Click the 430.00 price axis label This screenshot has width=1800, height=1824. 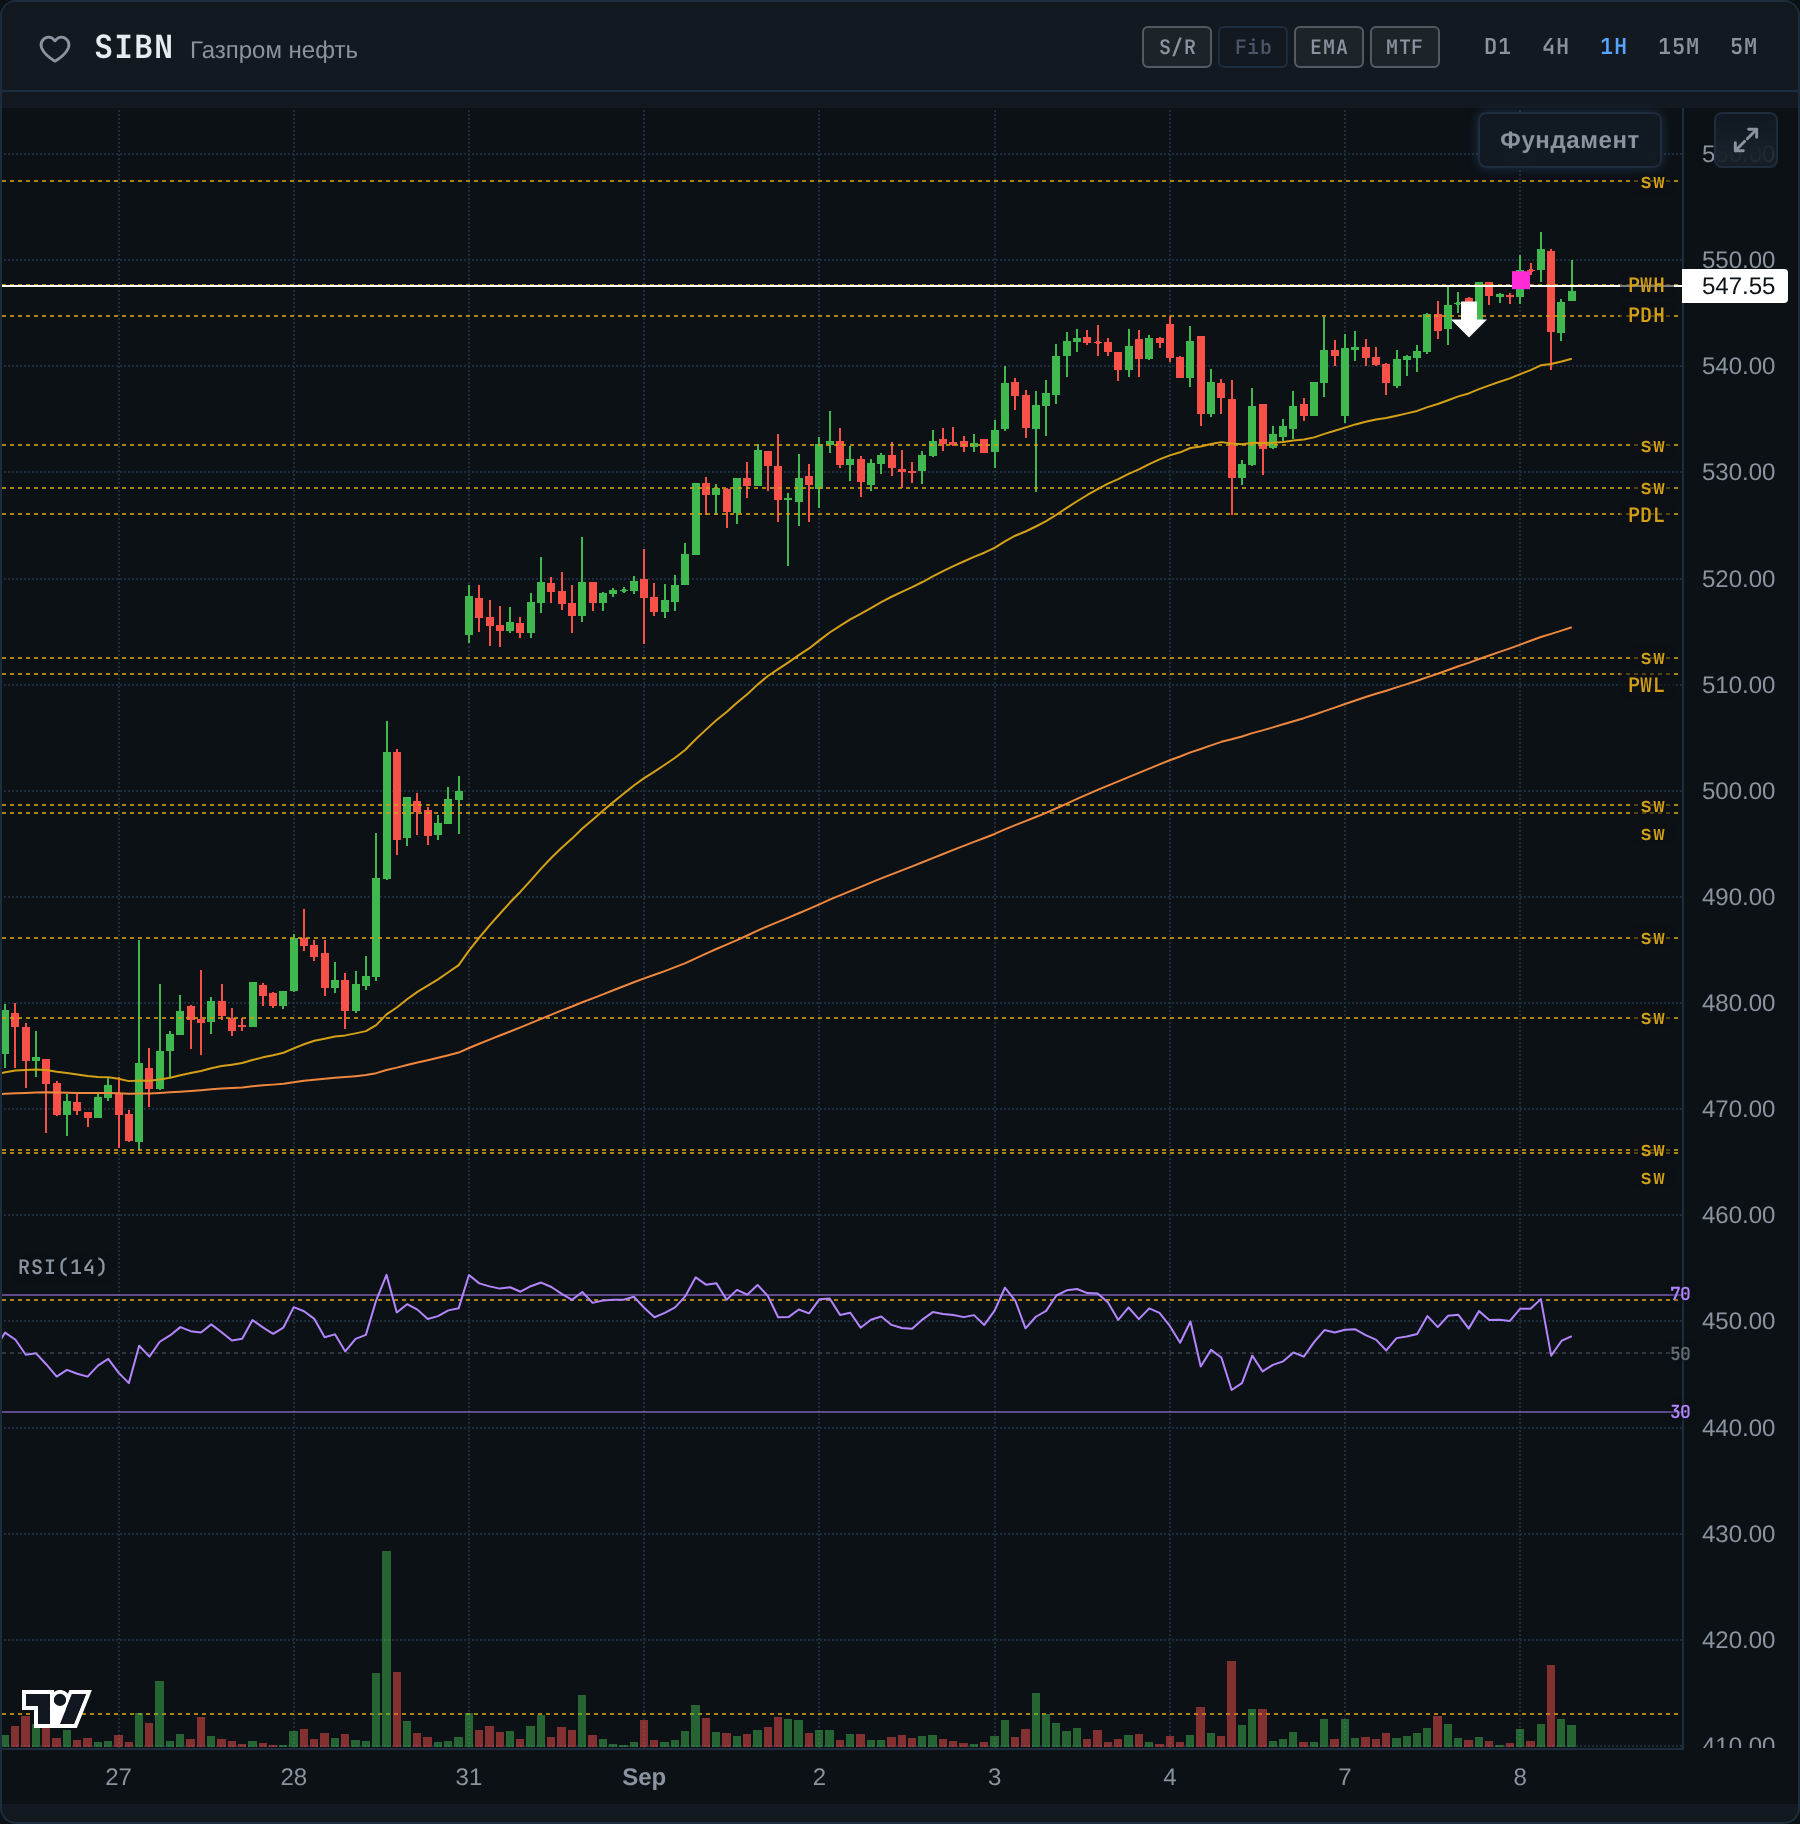pyautogui.click(x=1738, y=1534)
